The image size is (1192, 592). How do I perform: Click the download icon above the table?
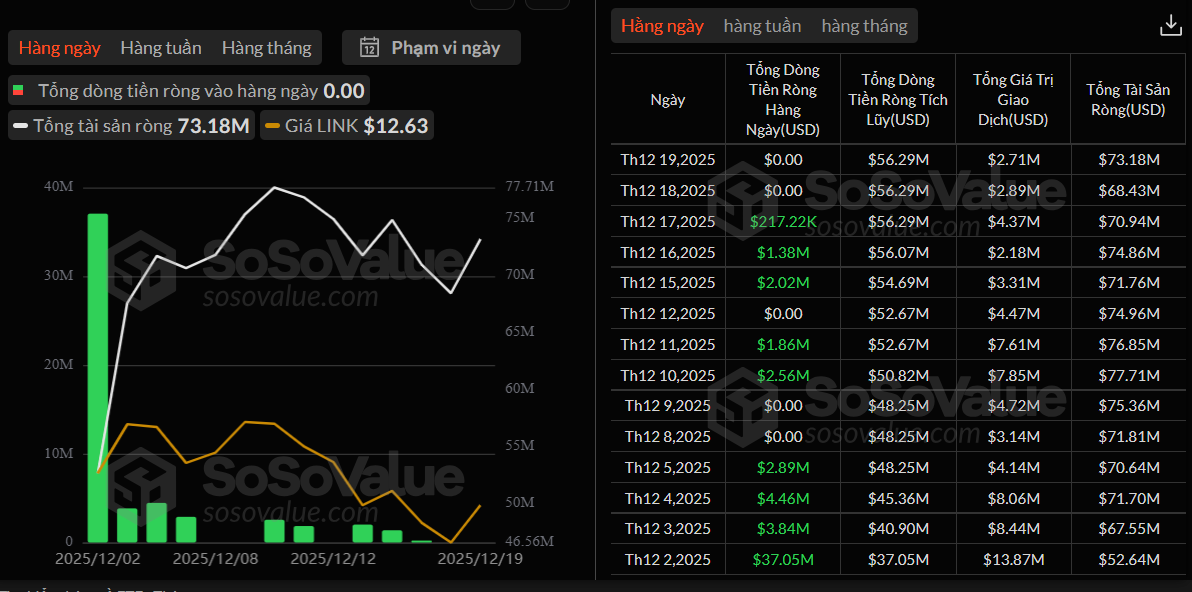tap(1170, 26)
